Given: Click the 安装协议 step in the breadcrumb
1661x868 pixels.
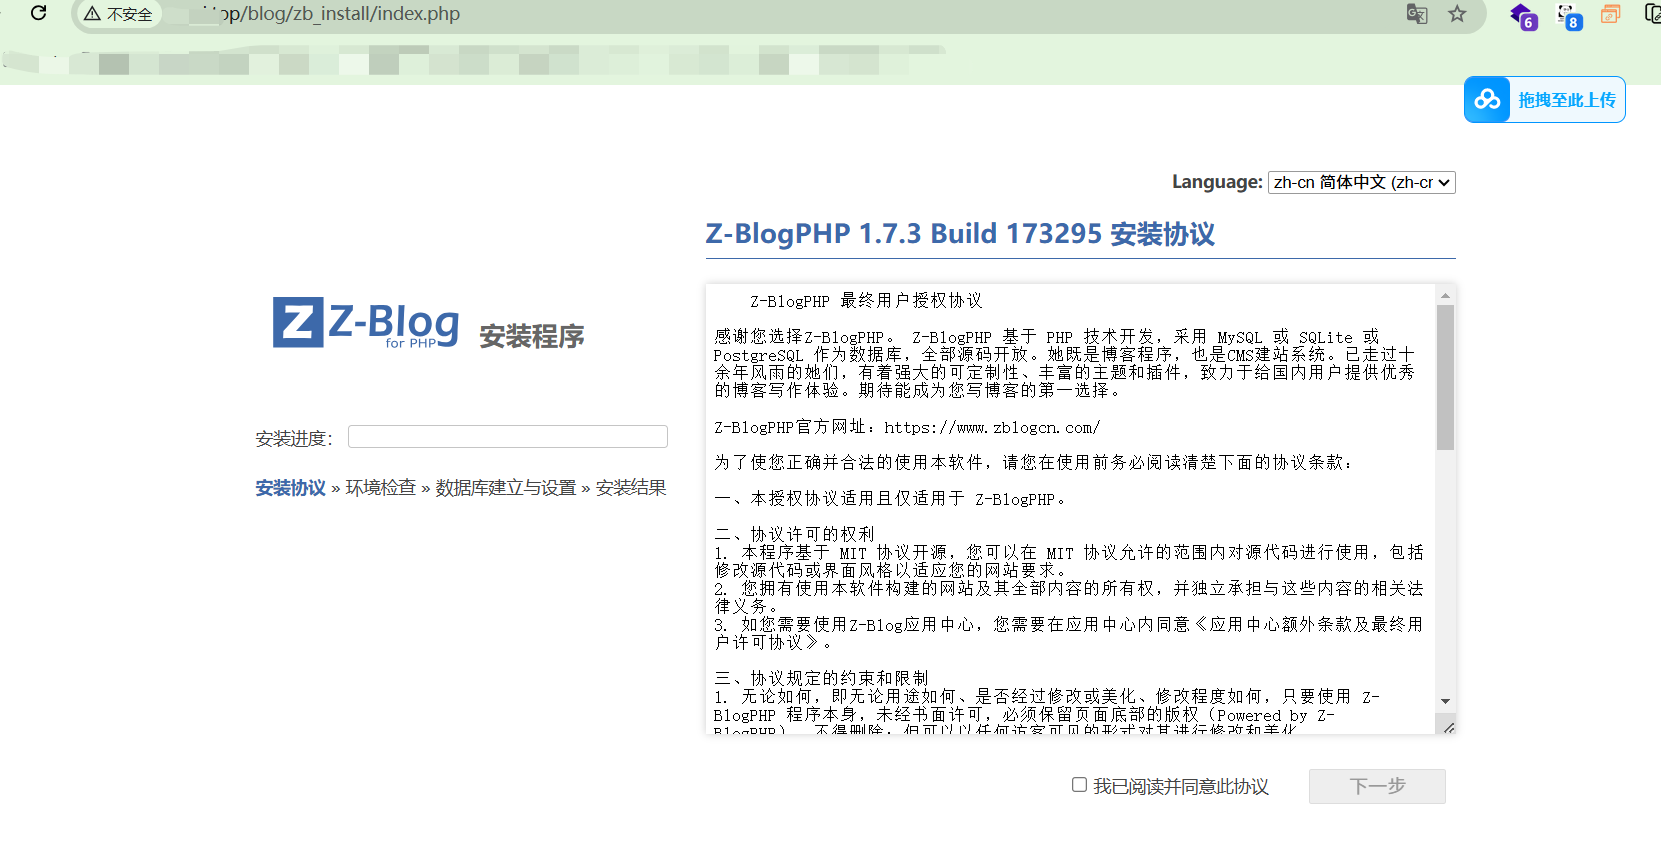Looking at the screenshot, I should 290,488.
